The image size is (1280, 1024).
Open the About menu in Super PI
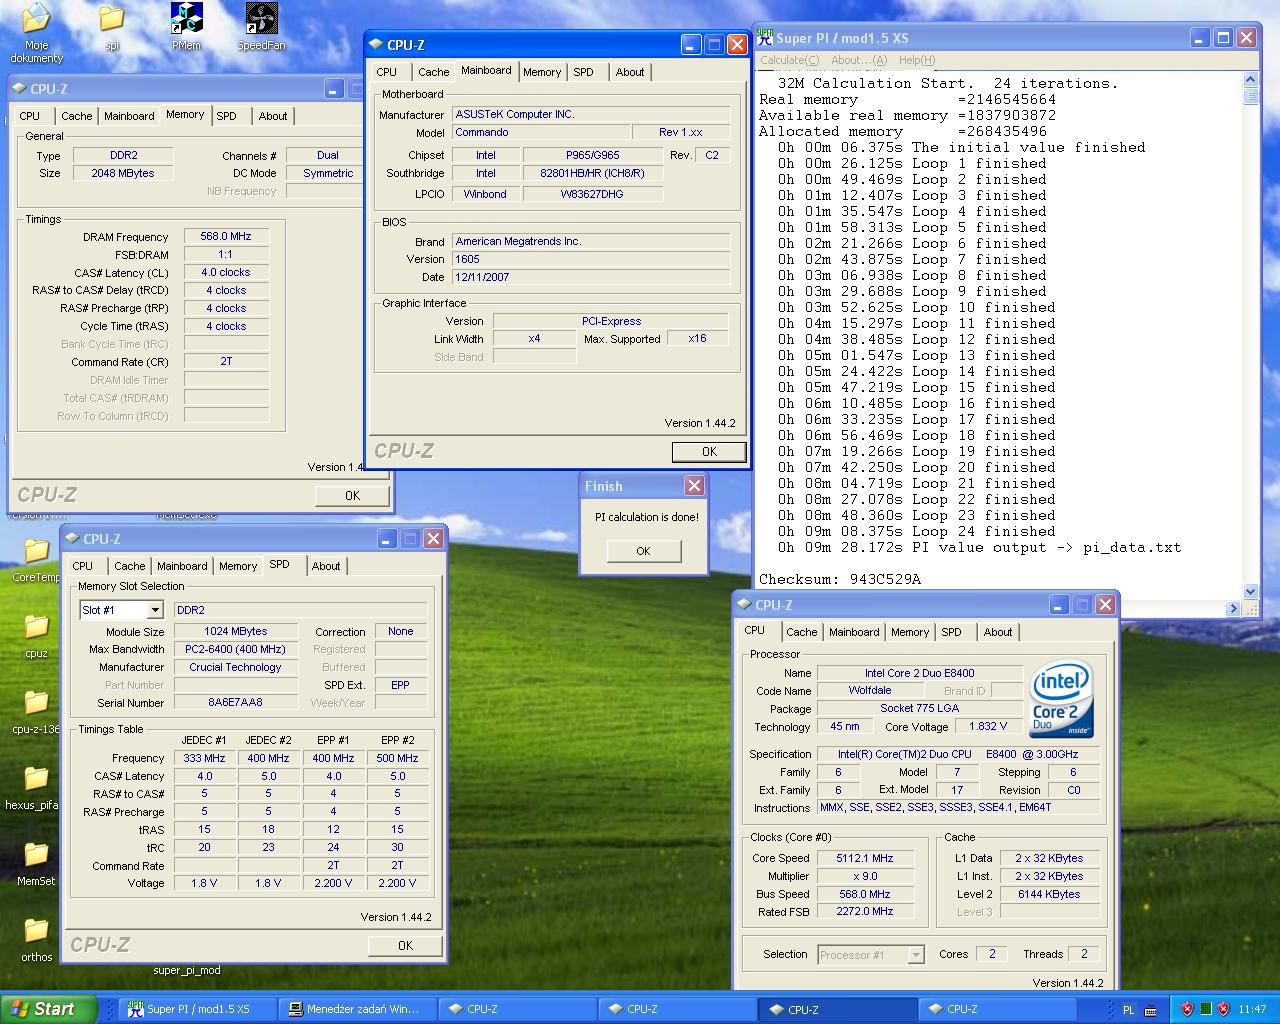click(x=859, y=60)
